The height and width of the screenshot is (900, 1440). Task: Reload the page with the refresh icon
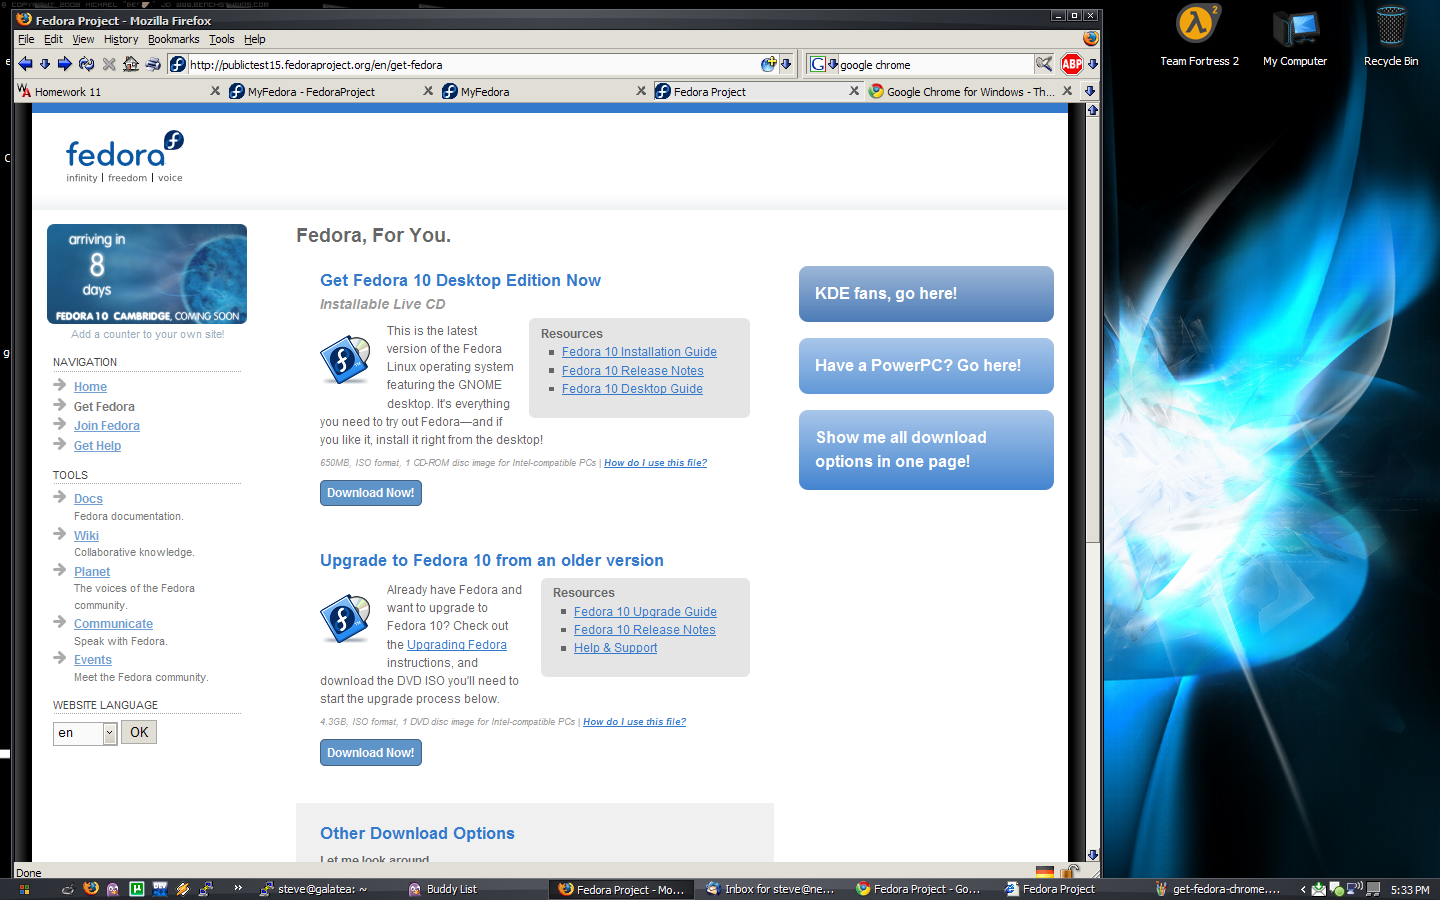coord(87,64)
